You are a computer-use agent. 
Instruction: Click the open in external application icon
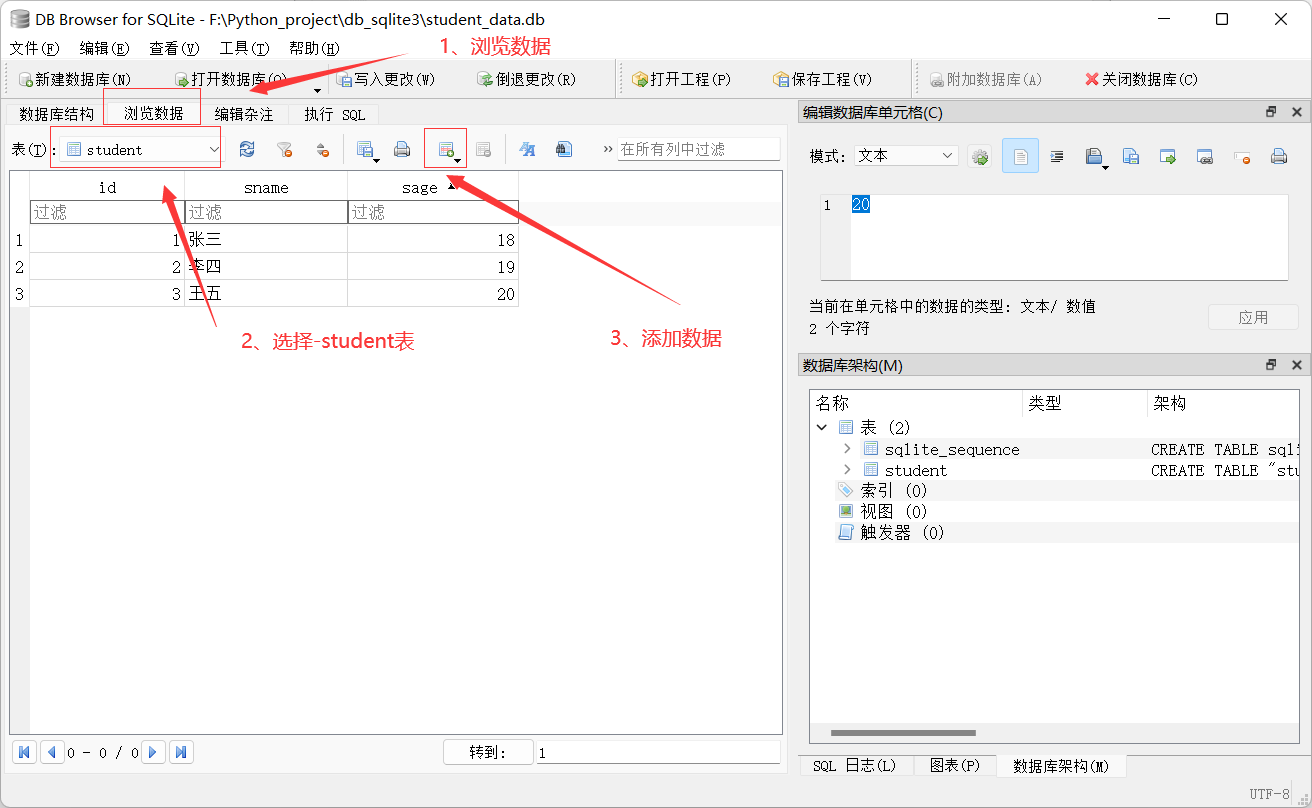tap(1168, 156)
